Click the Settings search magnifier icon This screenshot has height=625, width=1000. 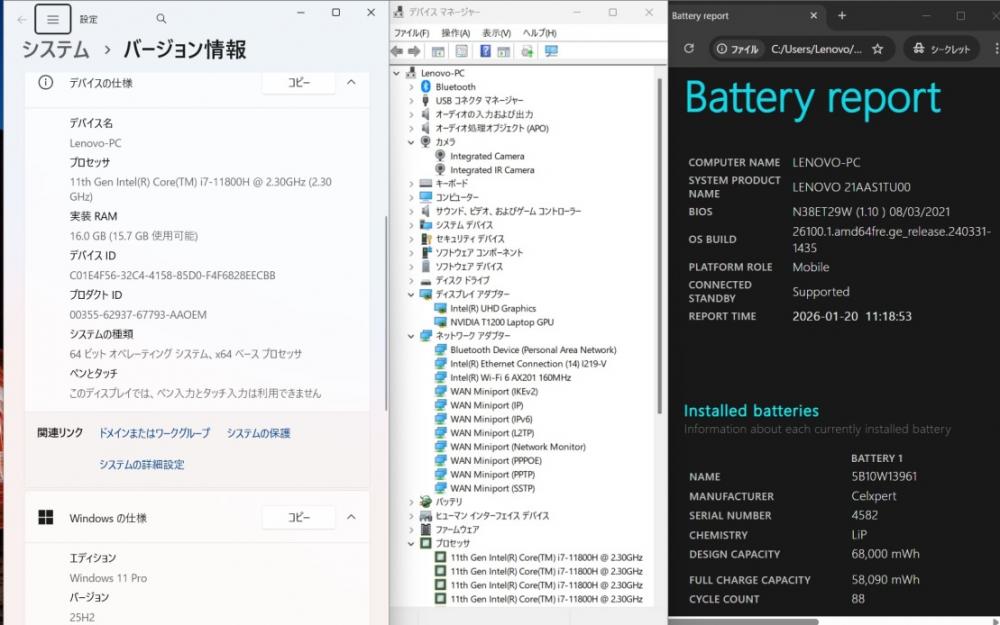click(161, 19)
